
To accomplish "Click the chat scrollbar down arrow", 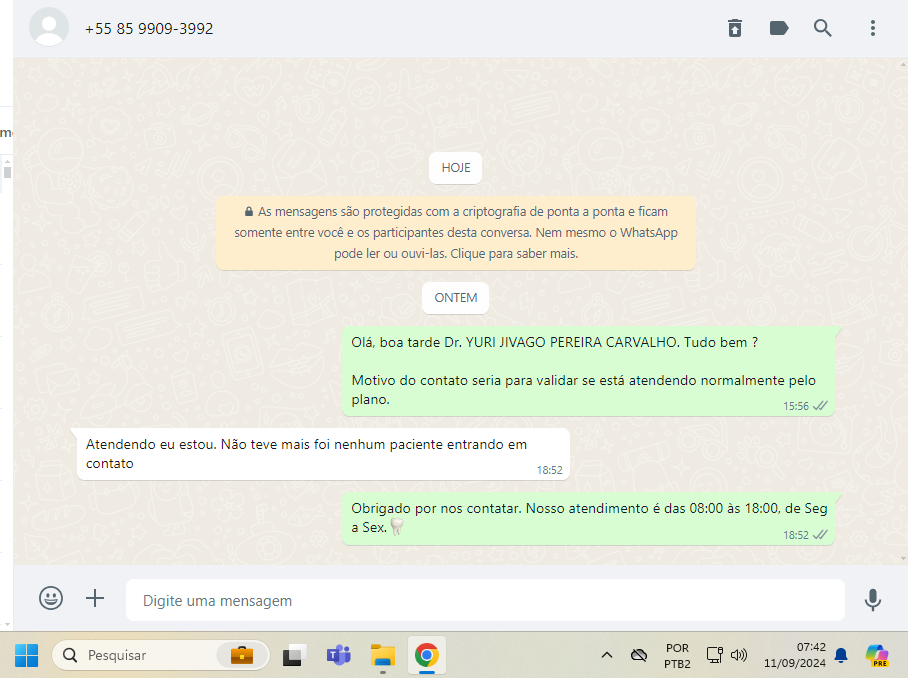I will click(x=904, y=559).
